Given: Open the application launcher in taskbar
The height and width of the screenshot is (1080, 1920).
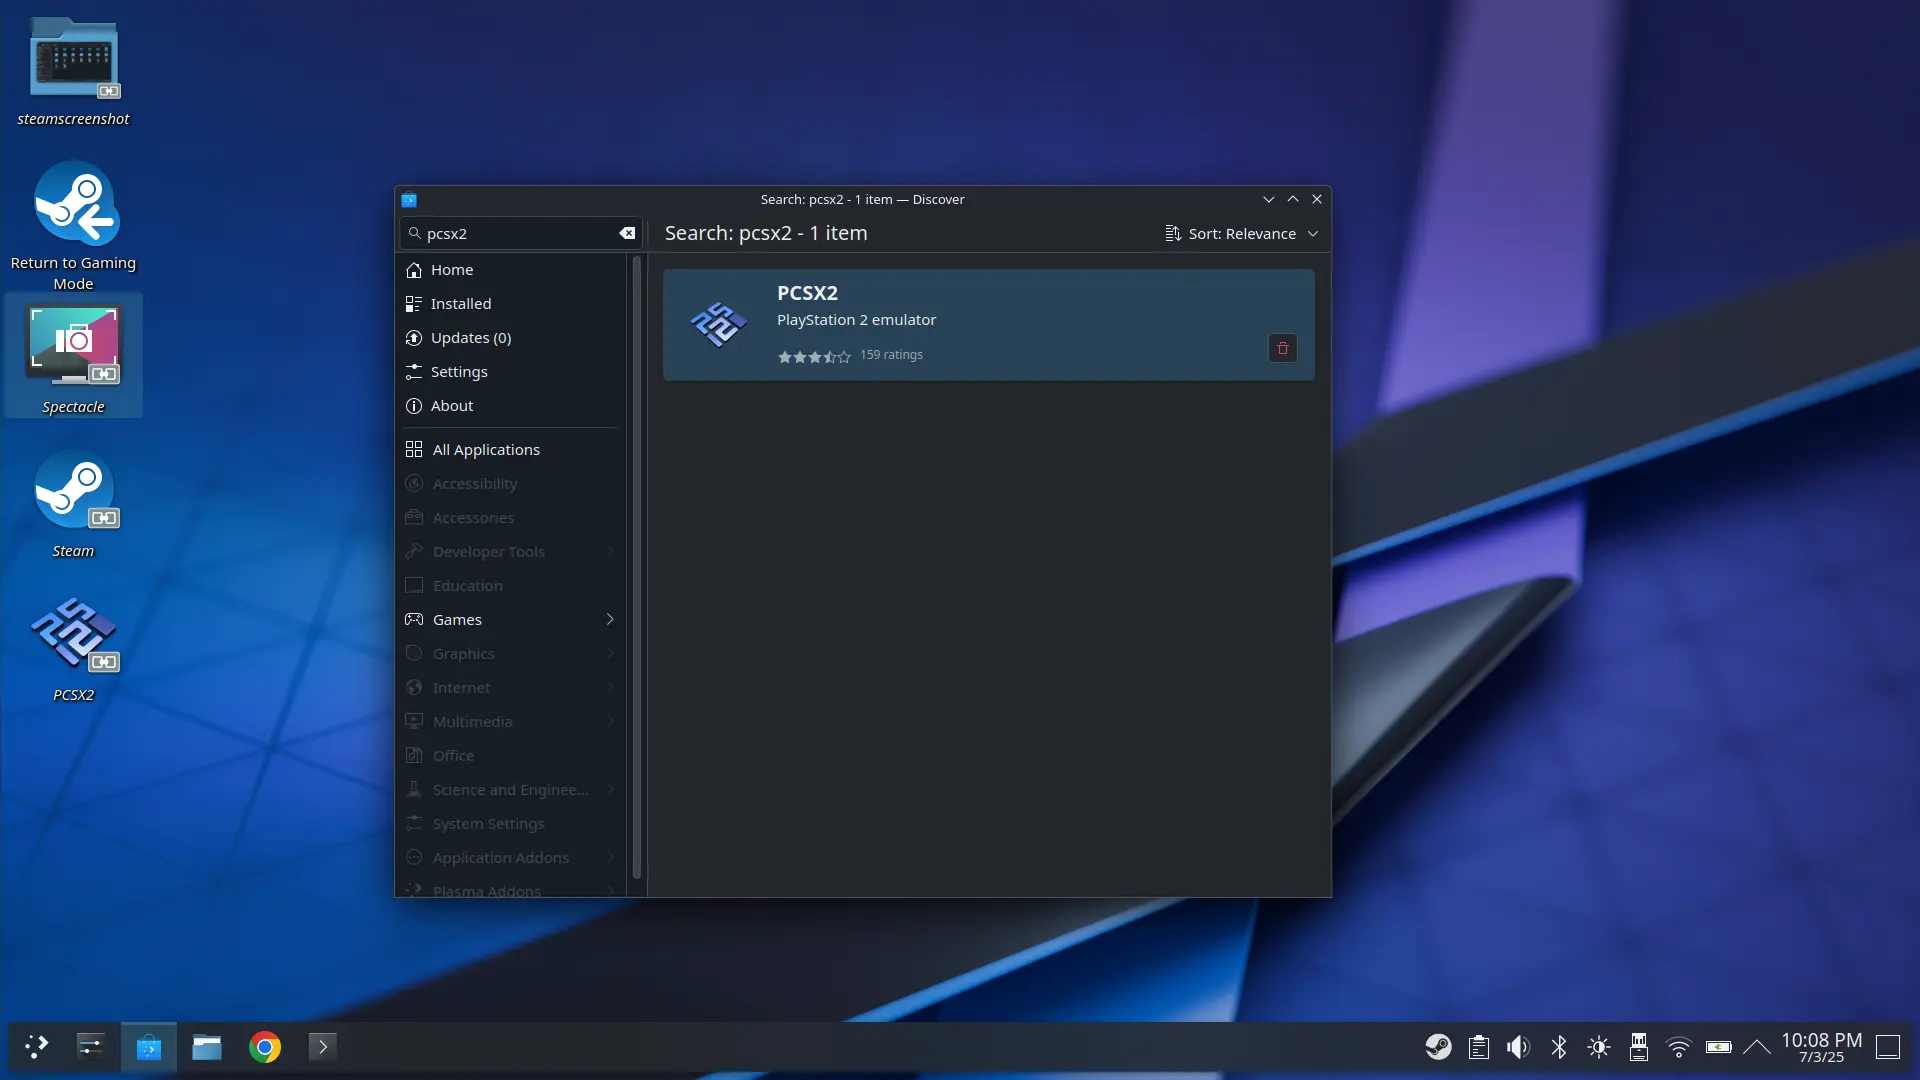Looking at the screenshot, I should click(x=36, y=1047).
